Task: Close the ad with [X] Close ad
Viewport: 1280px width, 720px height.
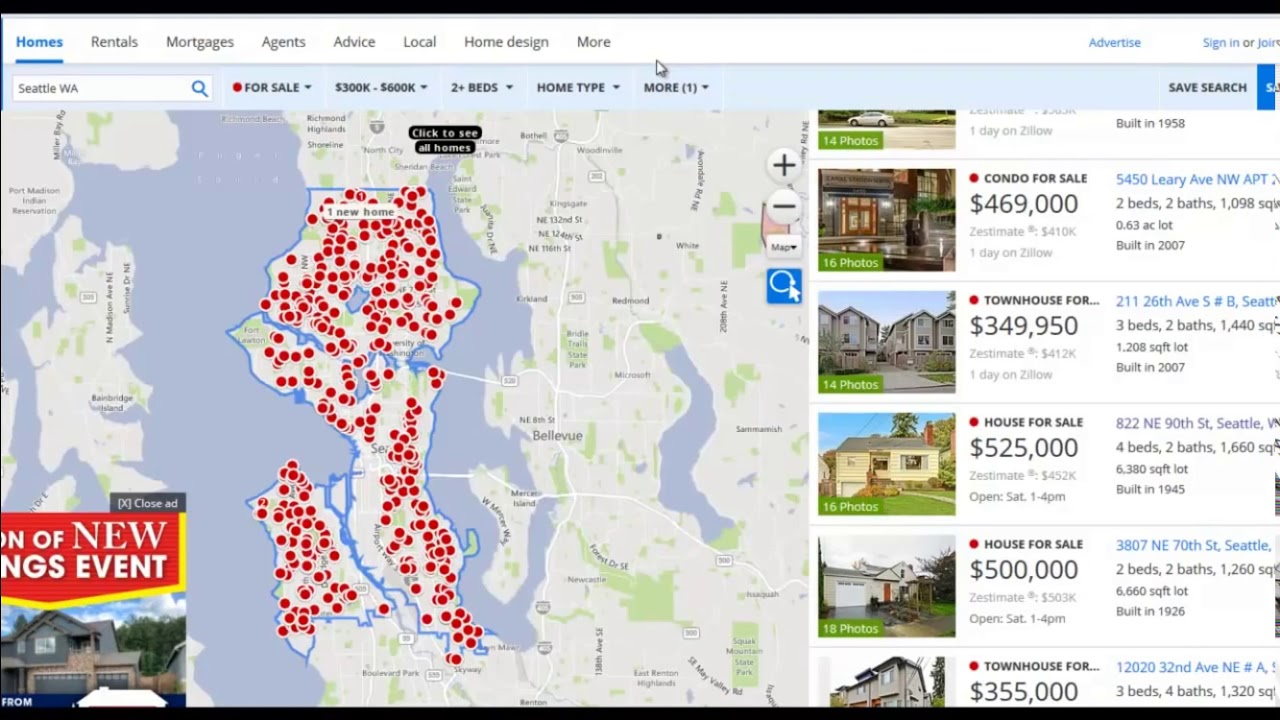Action: [x=147, y=503]
